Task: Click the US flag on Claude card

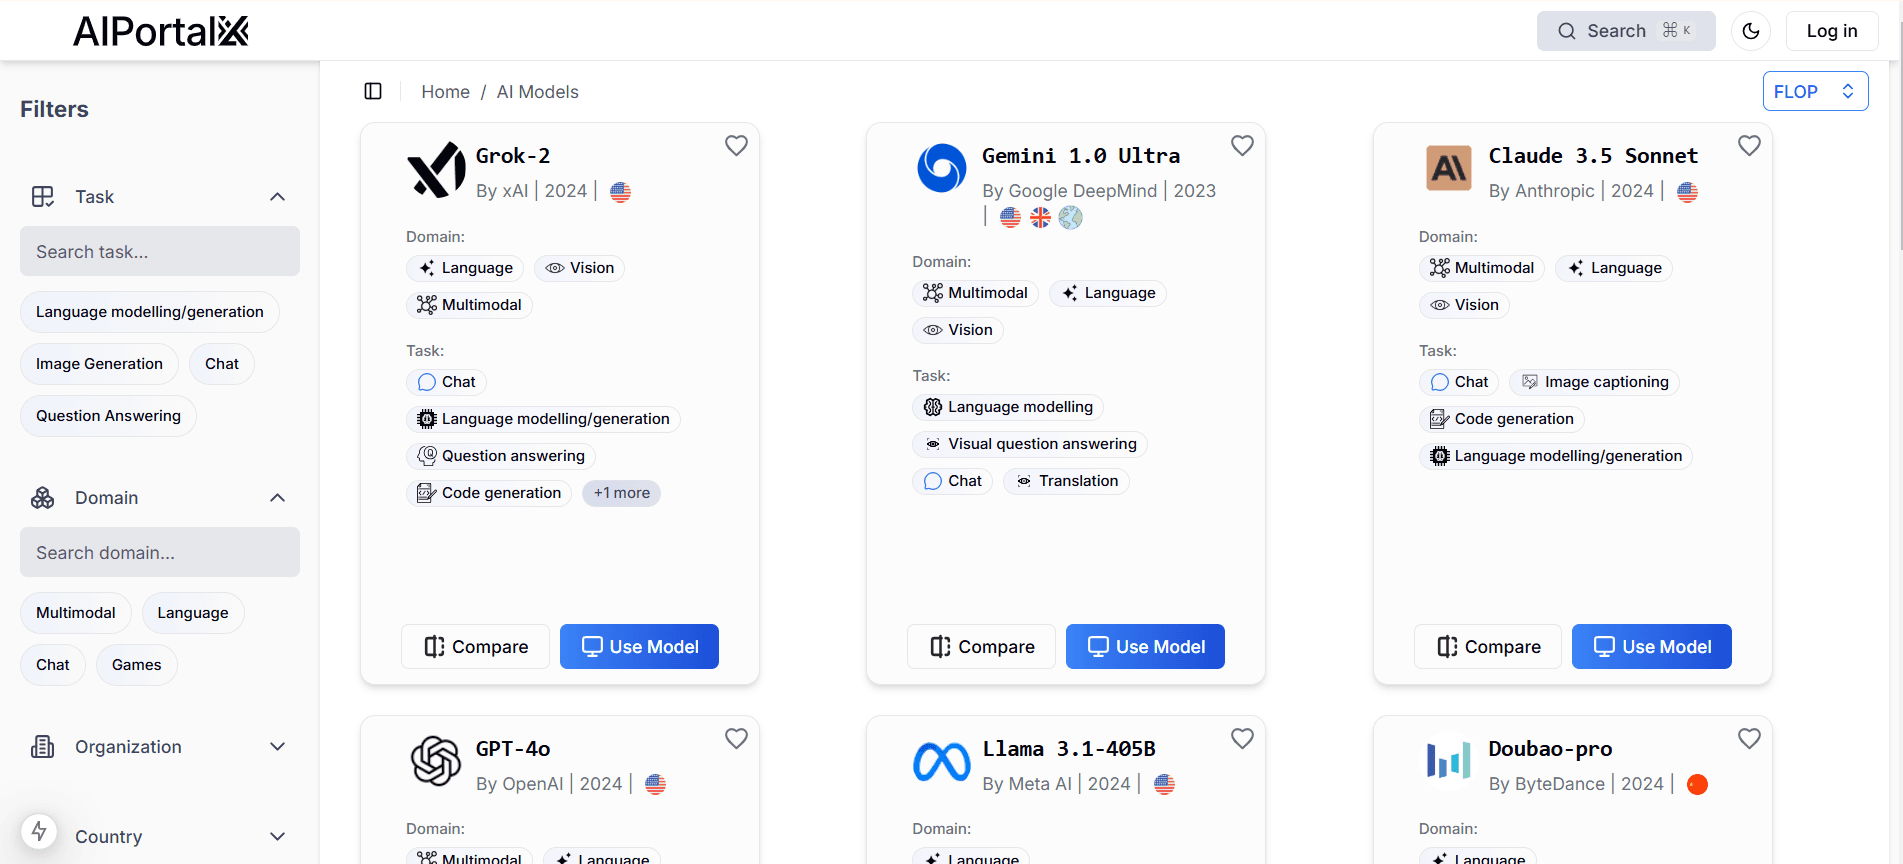Action: (1687, 192)
